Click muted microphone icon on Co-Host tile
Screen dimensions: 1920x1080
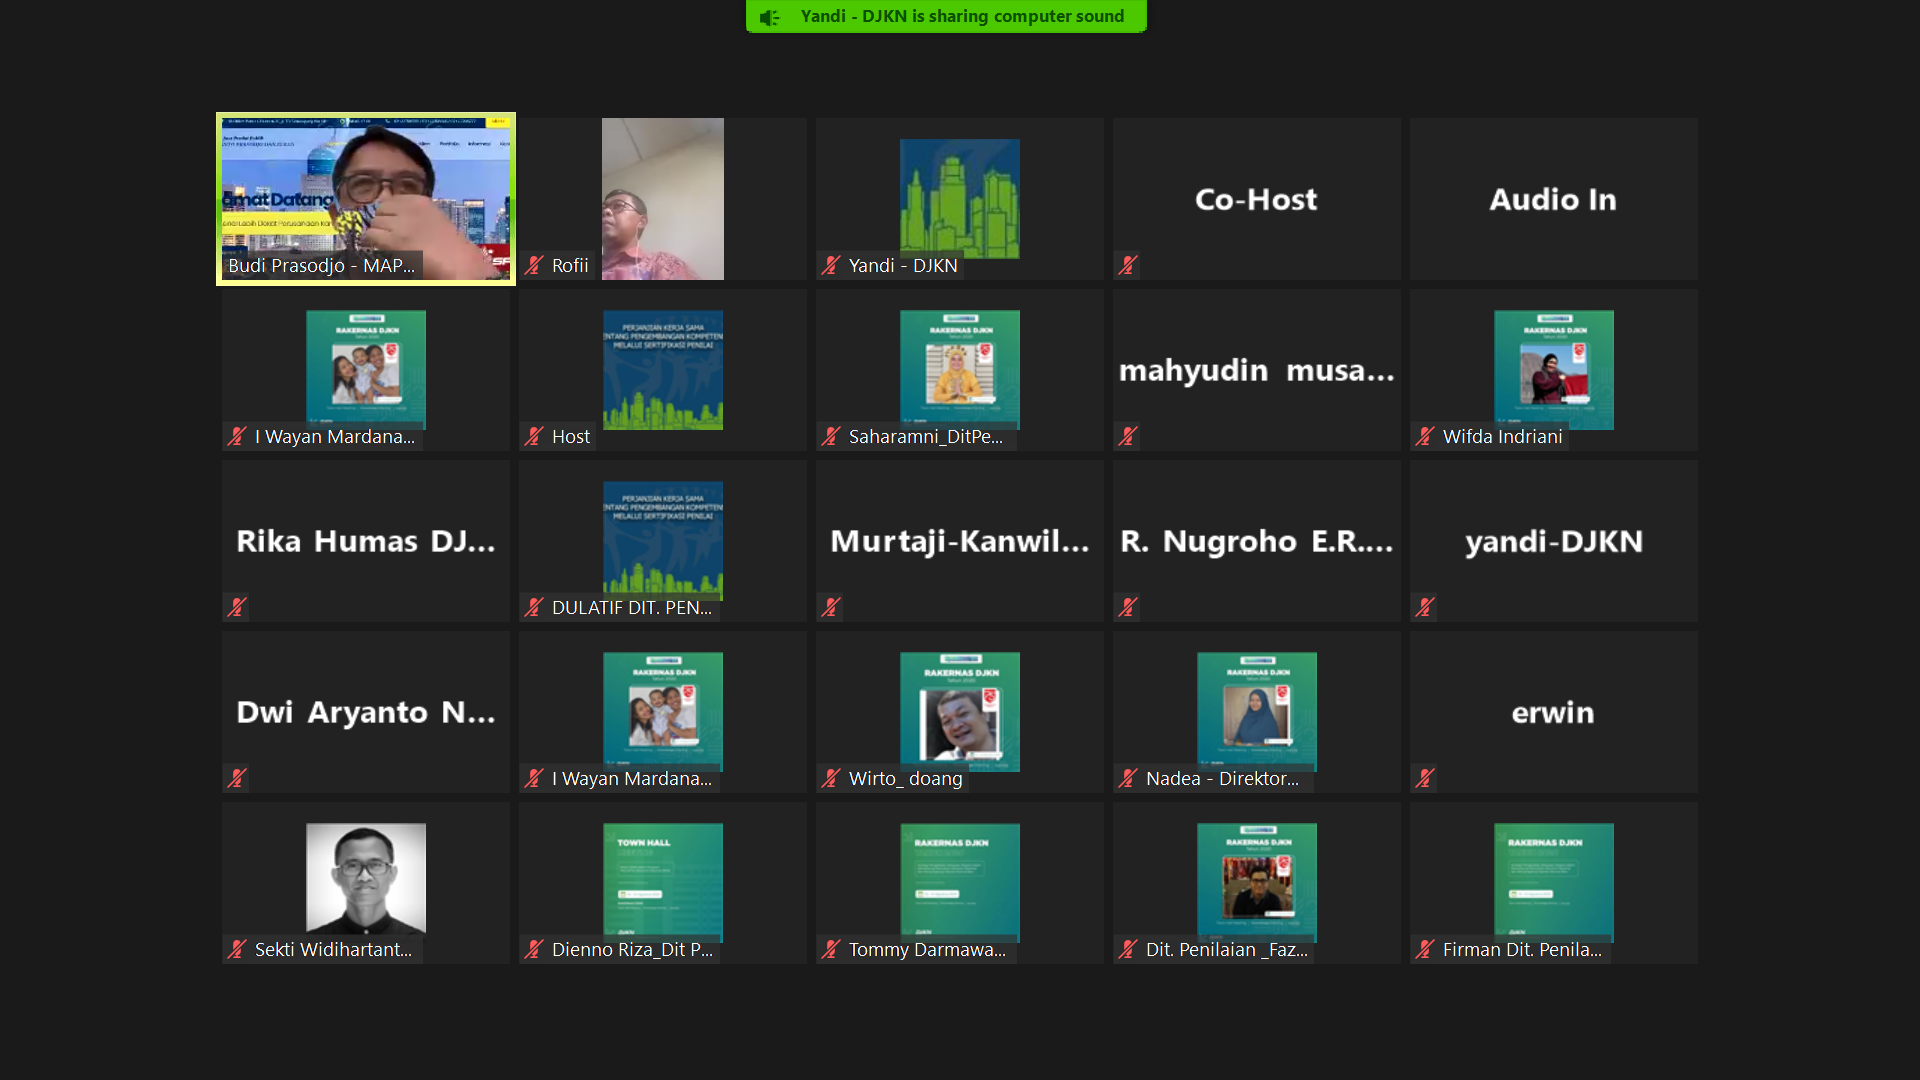pyautogui.click(x=1128, y=265)
